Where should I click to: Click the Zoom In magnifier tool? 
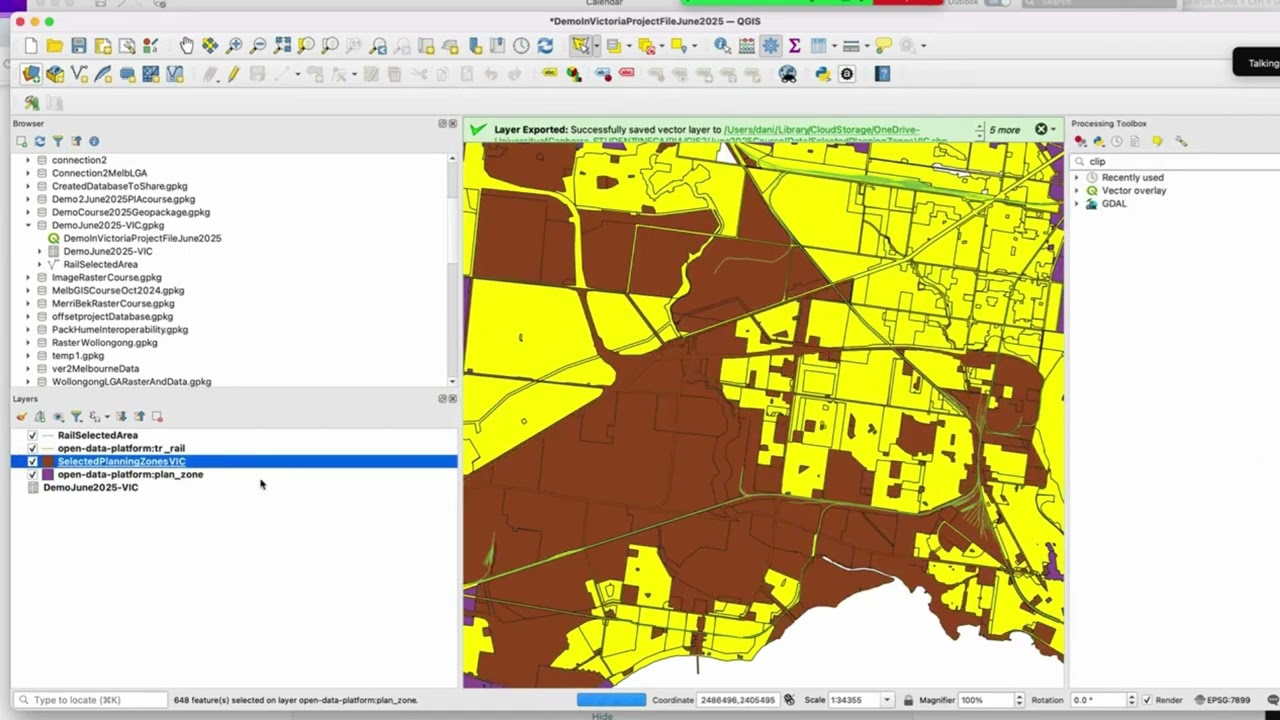(x=234, y=46)
